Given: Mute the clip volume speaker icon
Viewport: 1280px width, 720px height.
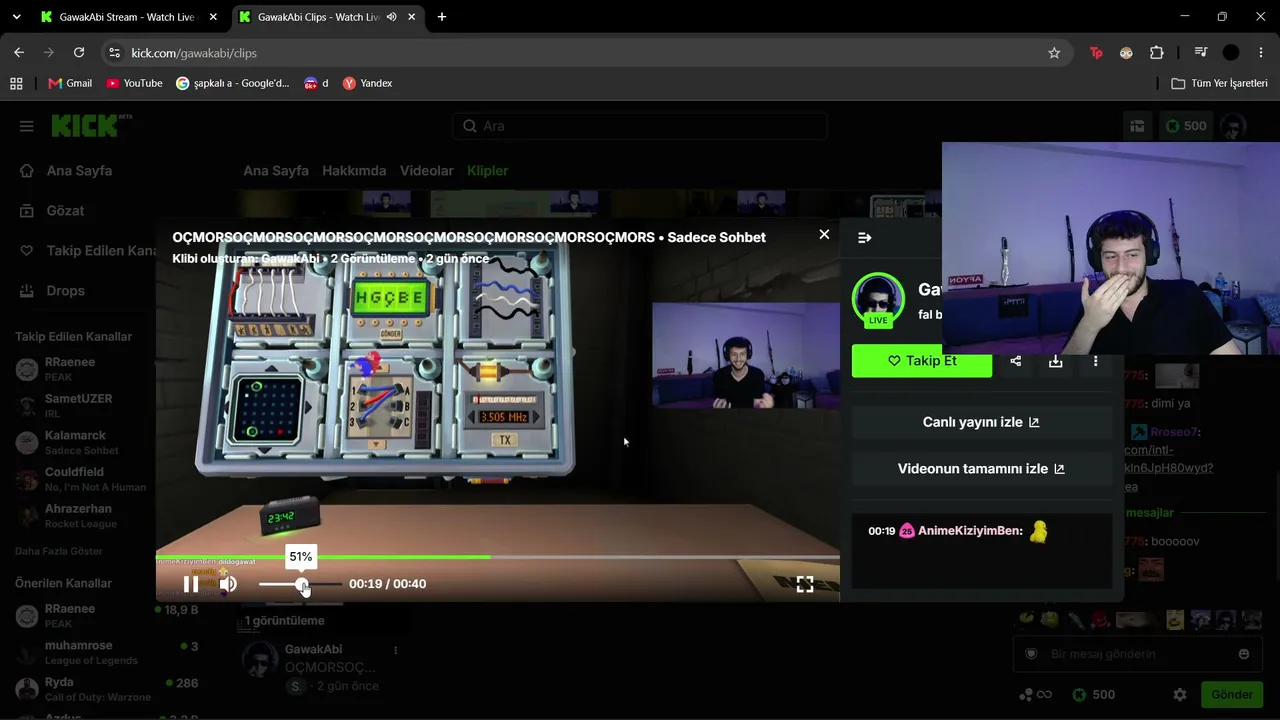Looking at the screenshot, I should pos(228,584).
